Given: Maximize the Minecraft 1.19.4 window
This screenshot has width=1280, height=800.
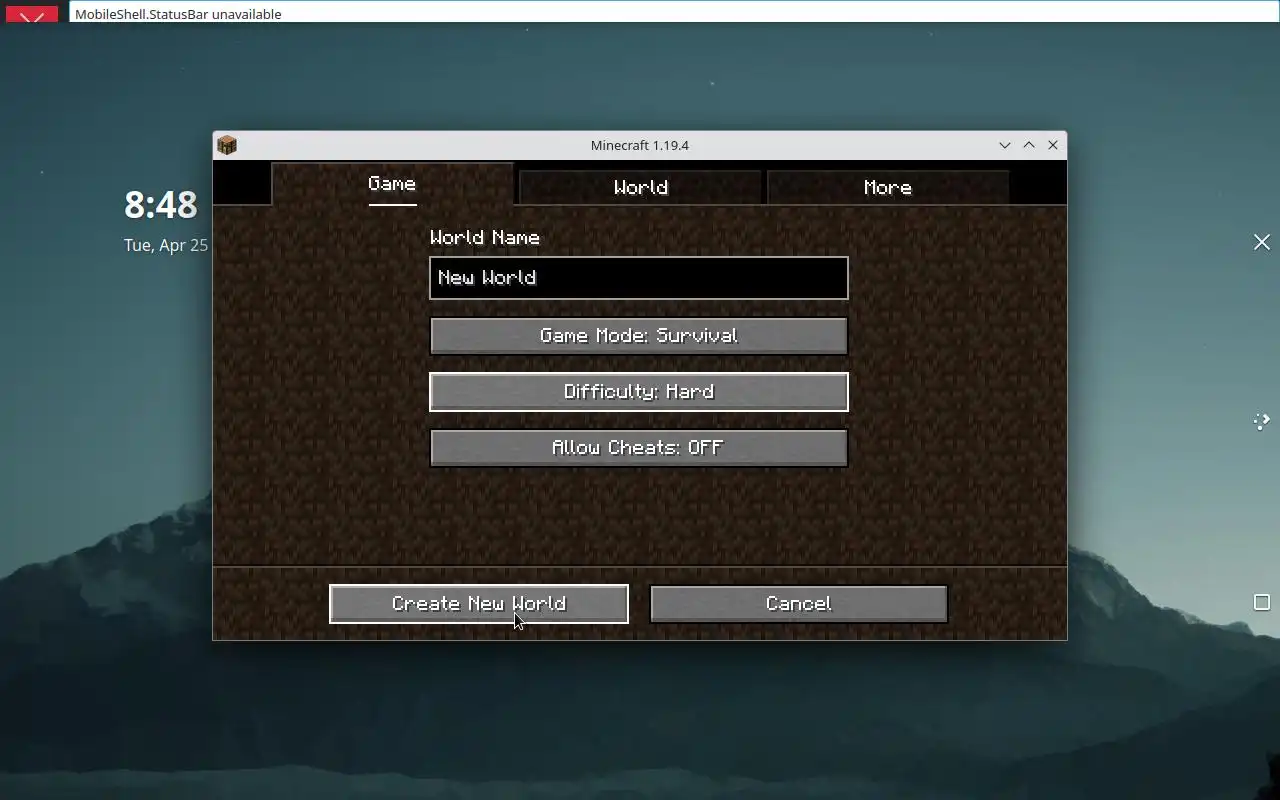Looking at the screenshot, I should click(x=1029, y=145).
